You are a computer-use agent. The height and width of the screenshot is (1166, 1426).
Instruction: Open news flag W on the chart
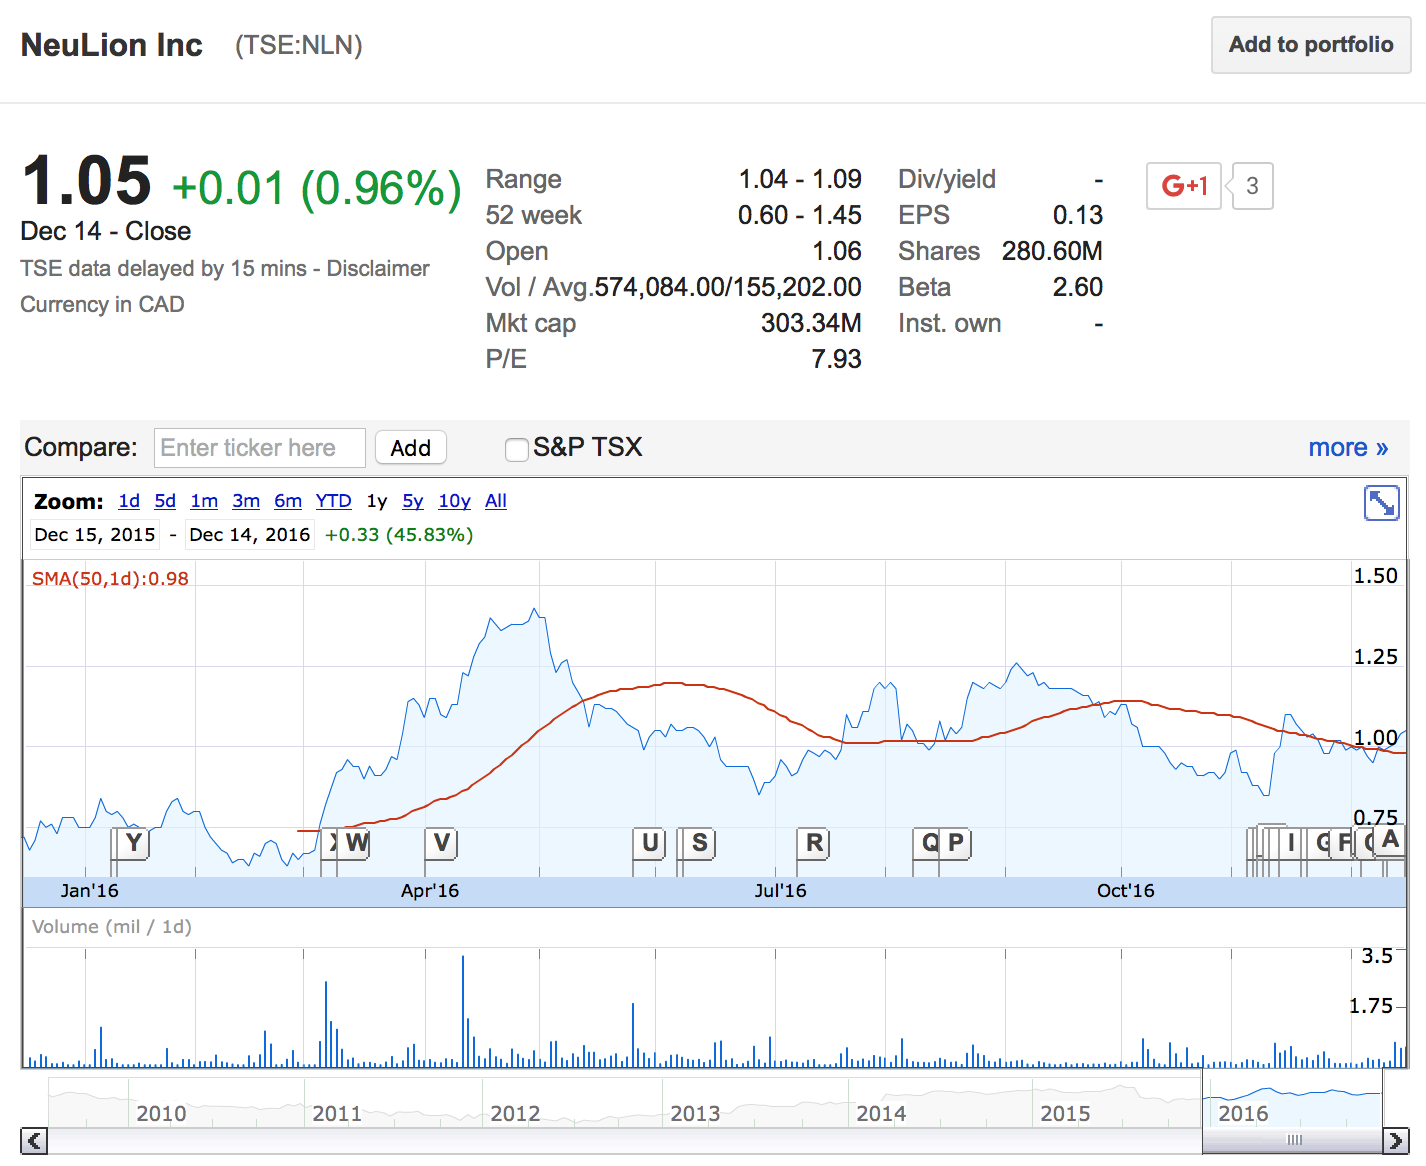pos(356,843)
